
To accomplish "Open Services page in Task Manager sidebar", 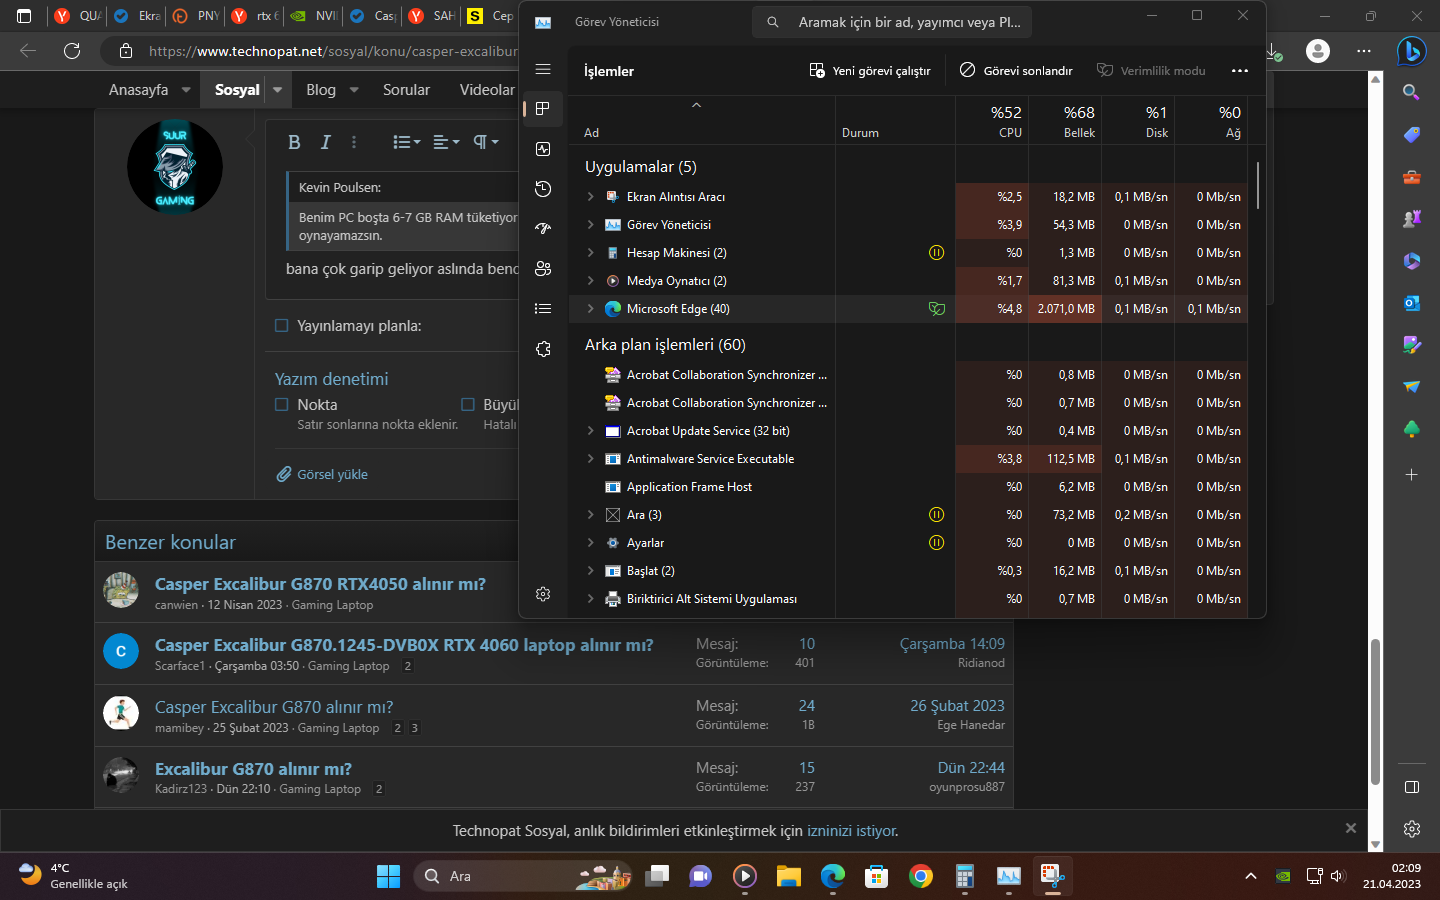I will pos(543,349).
